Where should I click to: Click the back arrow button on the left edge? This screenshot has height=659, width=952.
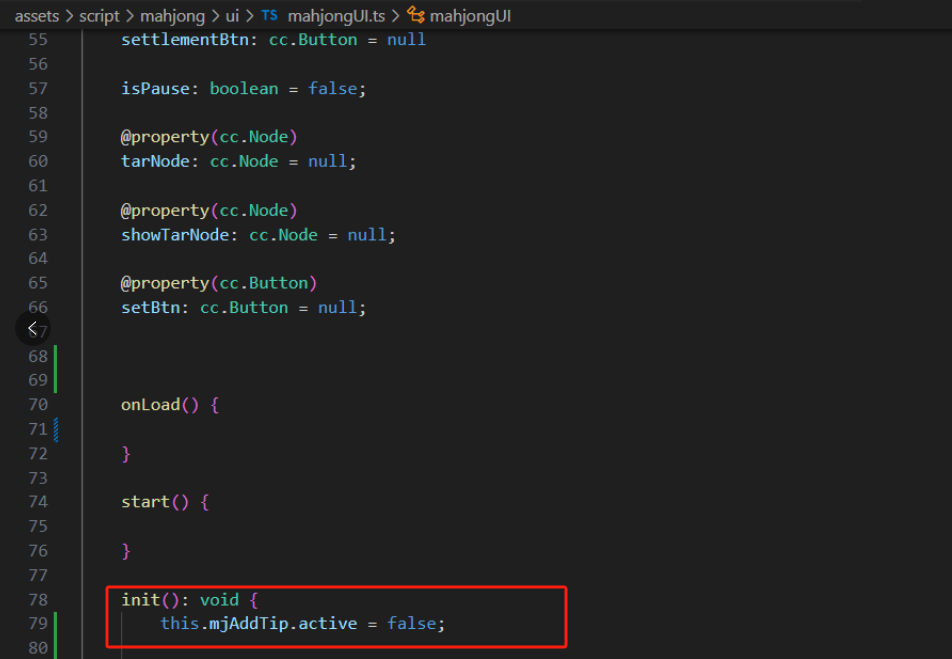(x=32, y=329)
